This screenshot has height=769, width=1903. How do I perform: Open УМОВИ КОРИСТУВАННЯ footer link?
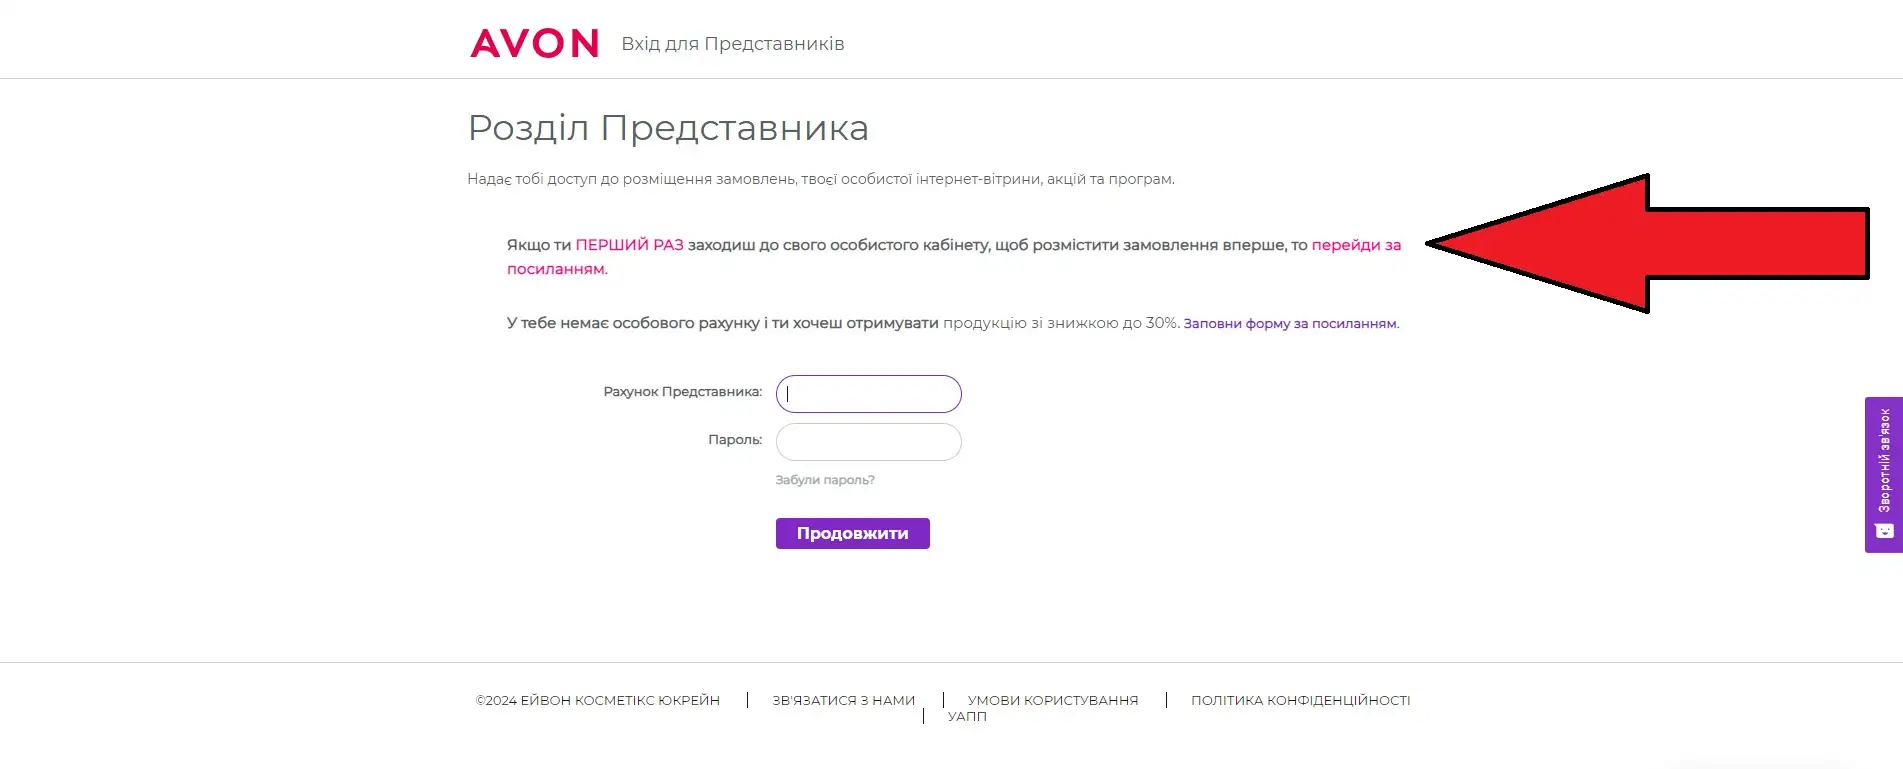(1053, 700)
